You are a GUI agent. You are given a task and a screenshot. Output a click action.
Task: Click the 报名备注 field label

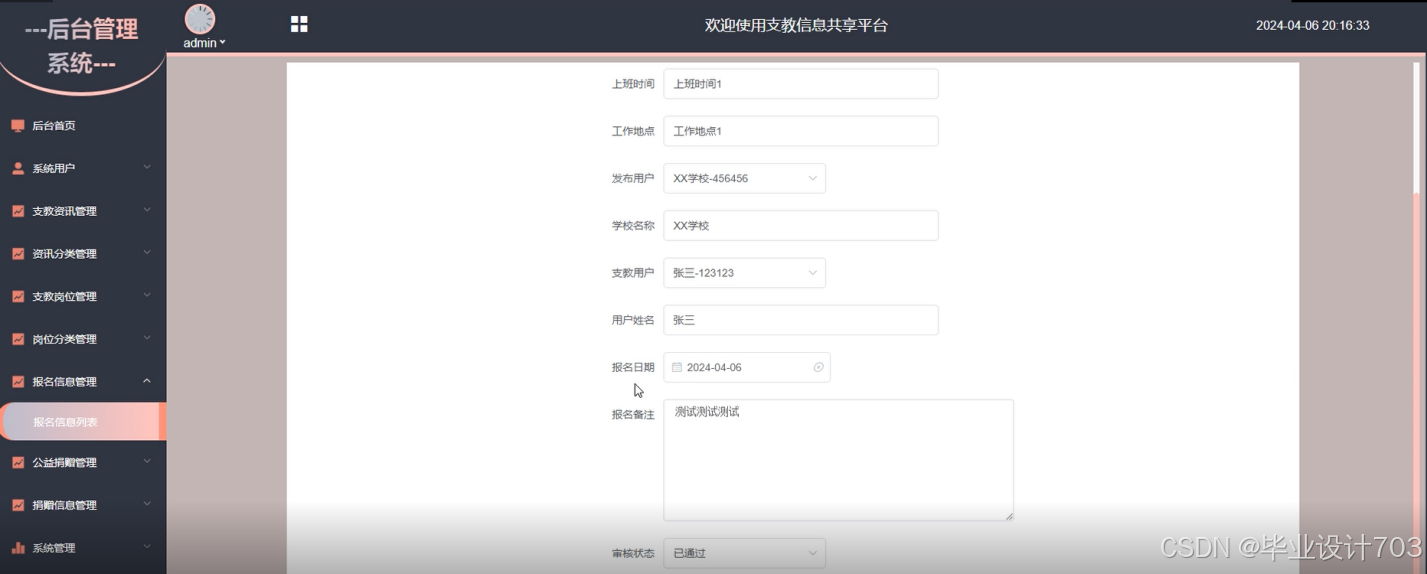click(633, 415)
